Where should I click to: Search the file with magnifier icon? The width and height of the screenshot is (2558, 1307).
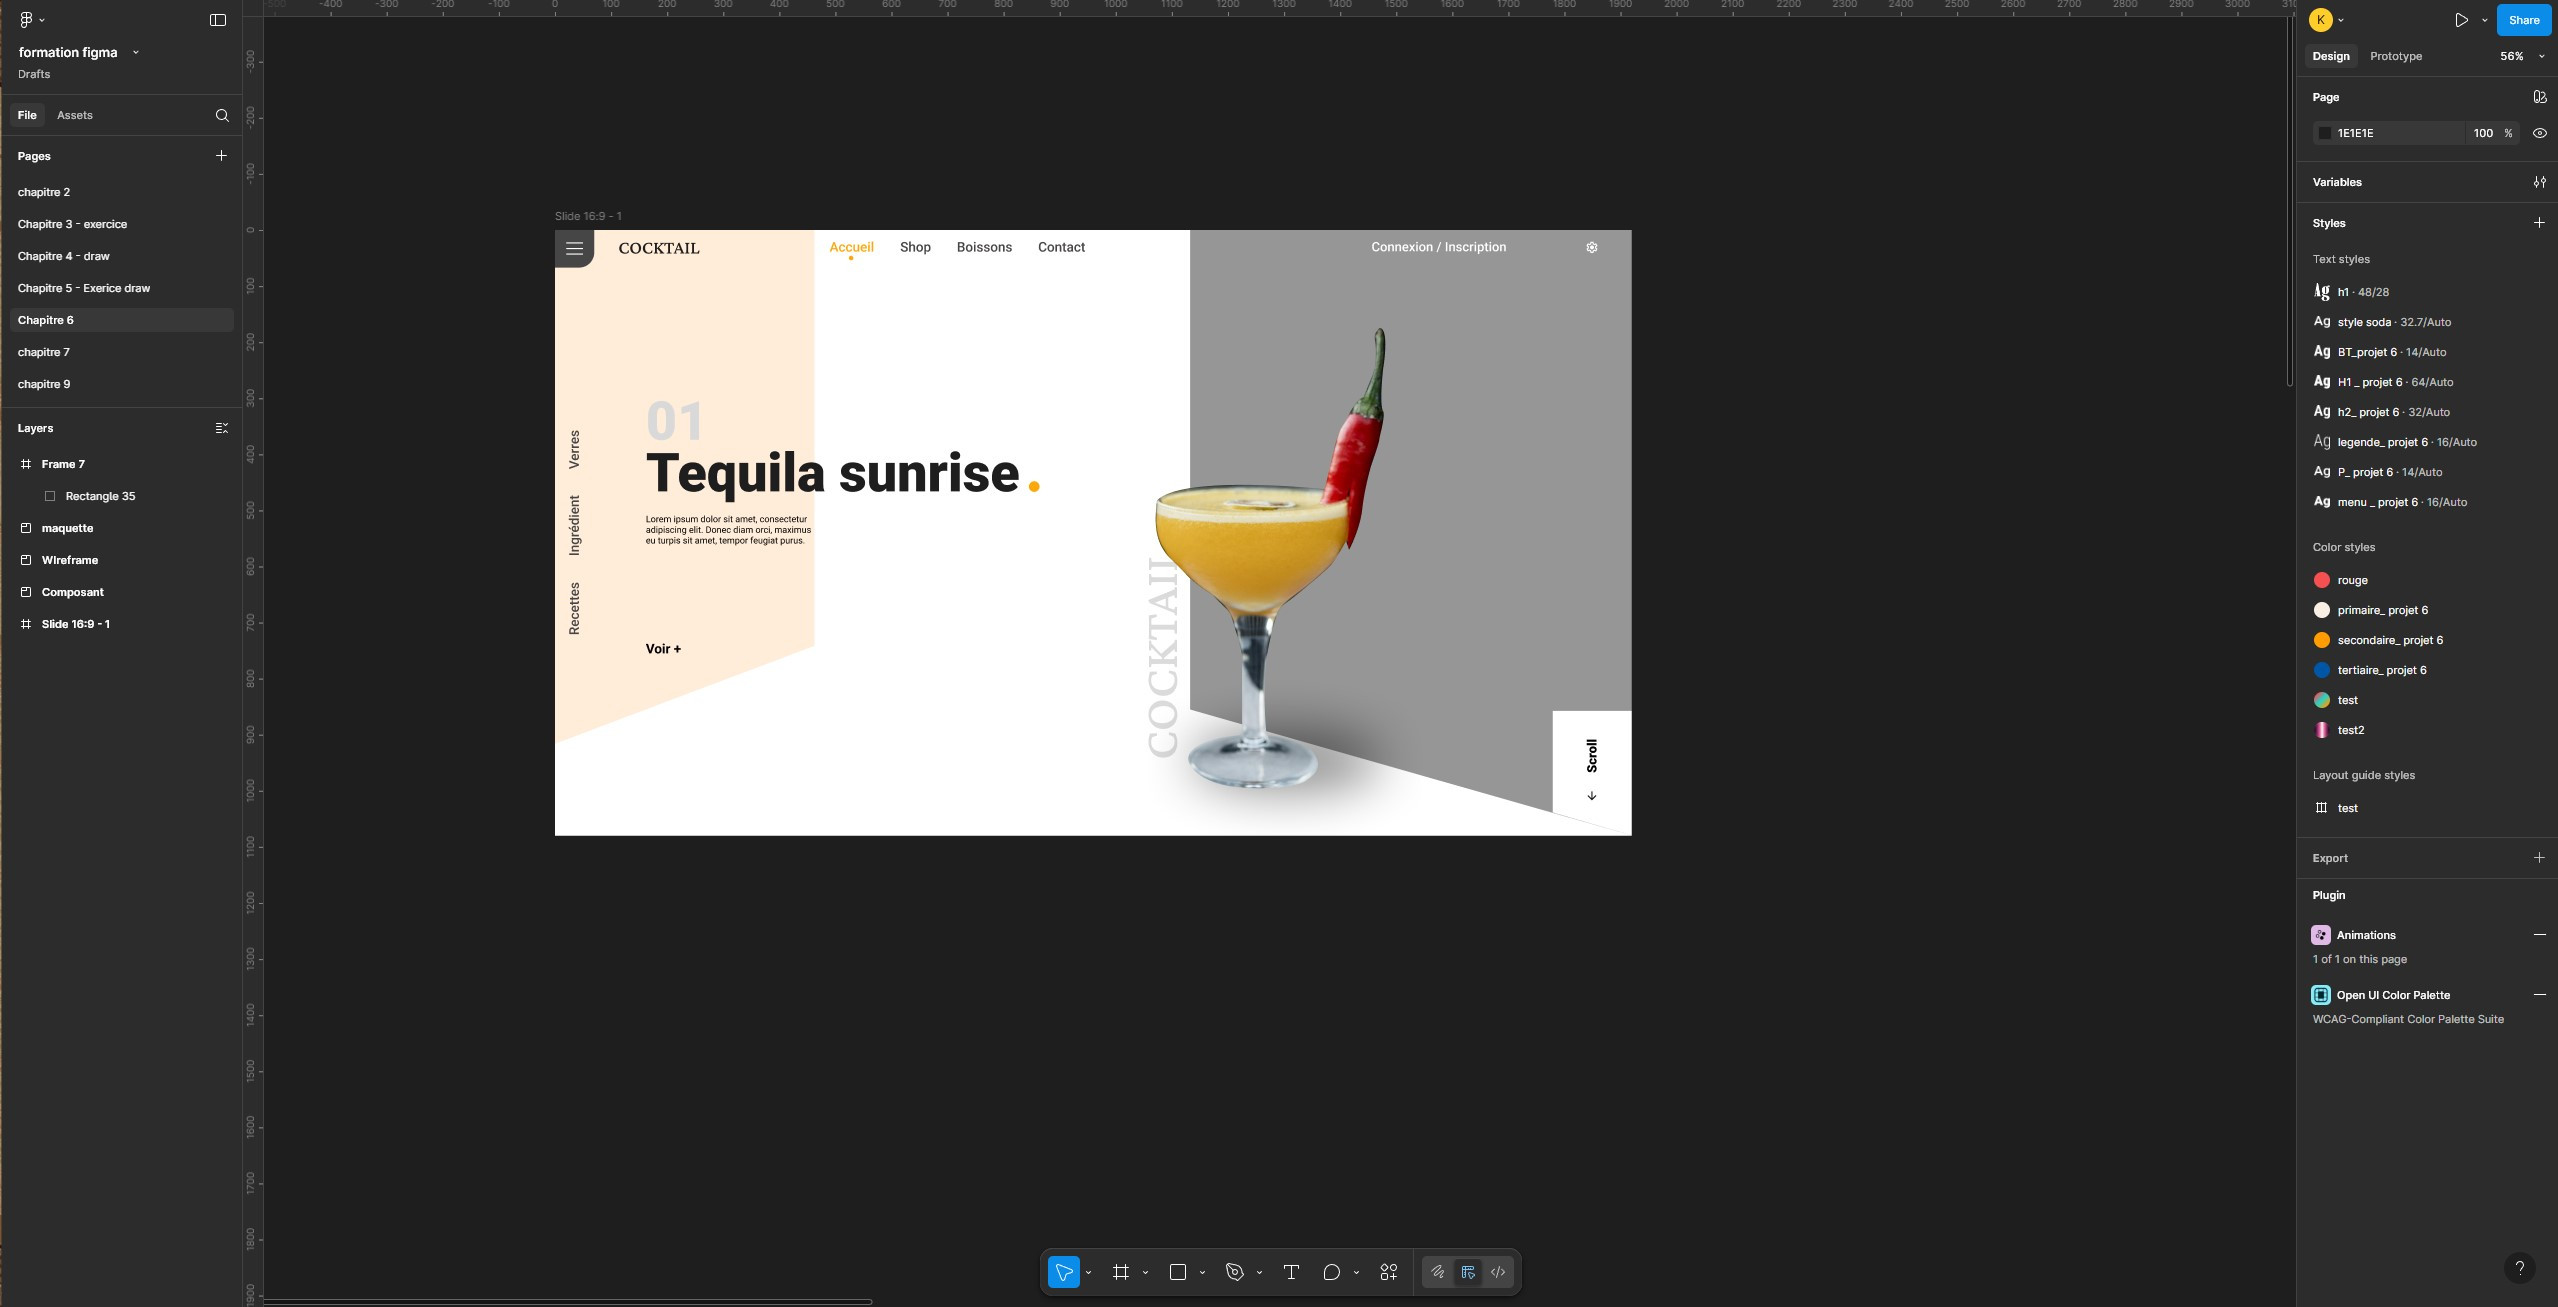[222, 115]
